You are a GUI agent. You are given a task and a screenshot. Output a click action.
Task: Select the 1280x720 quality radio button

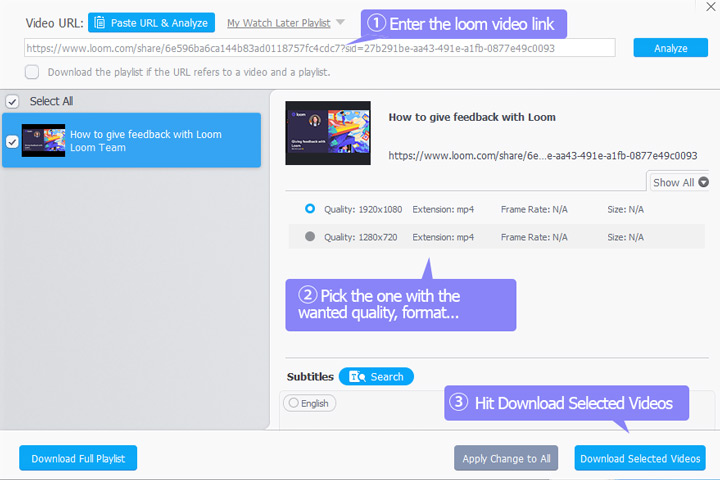point(310,237)
